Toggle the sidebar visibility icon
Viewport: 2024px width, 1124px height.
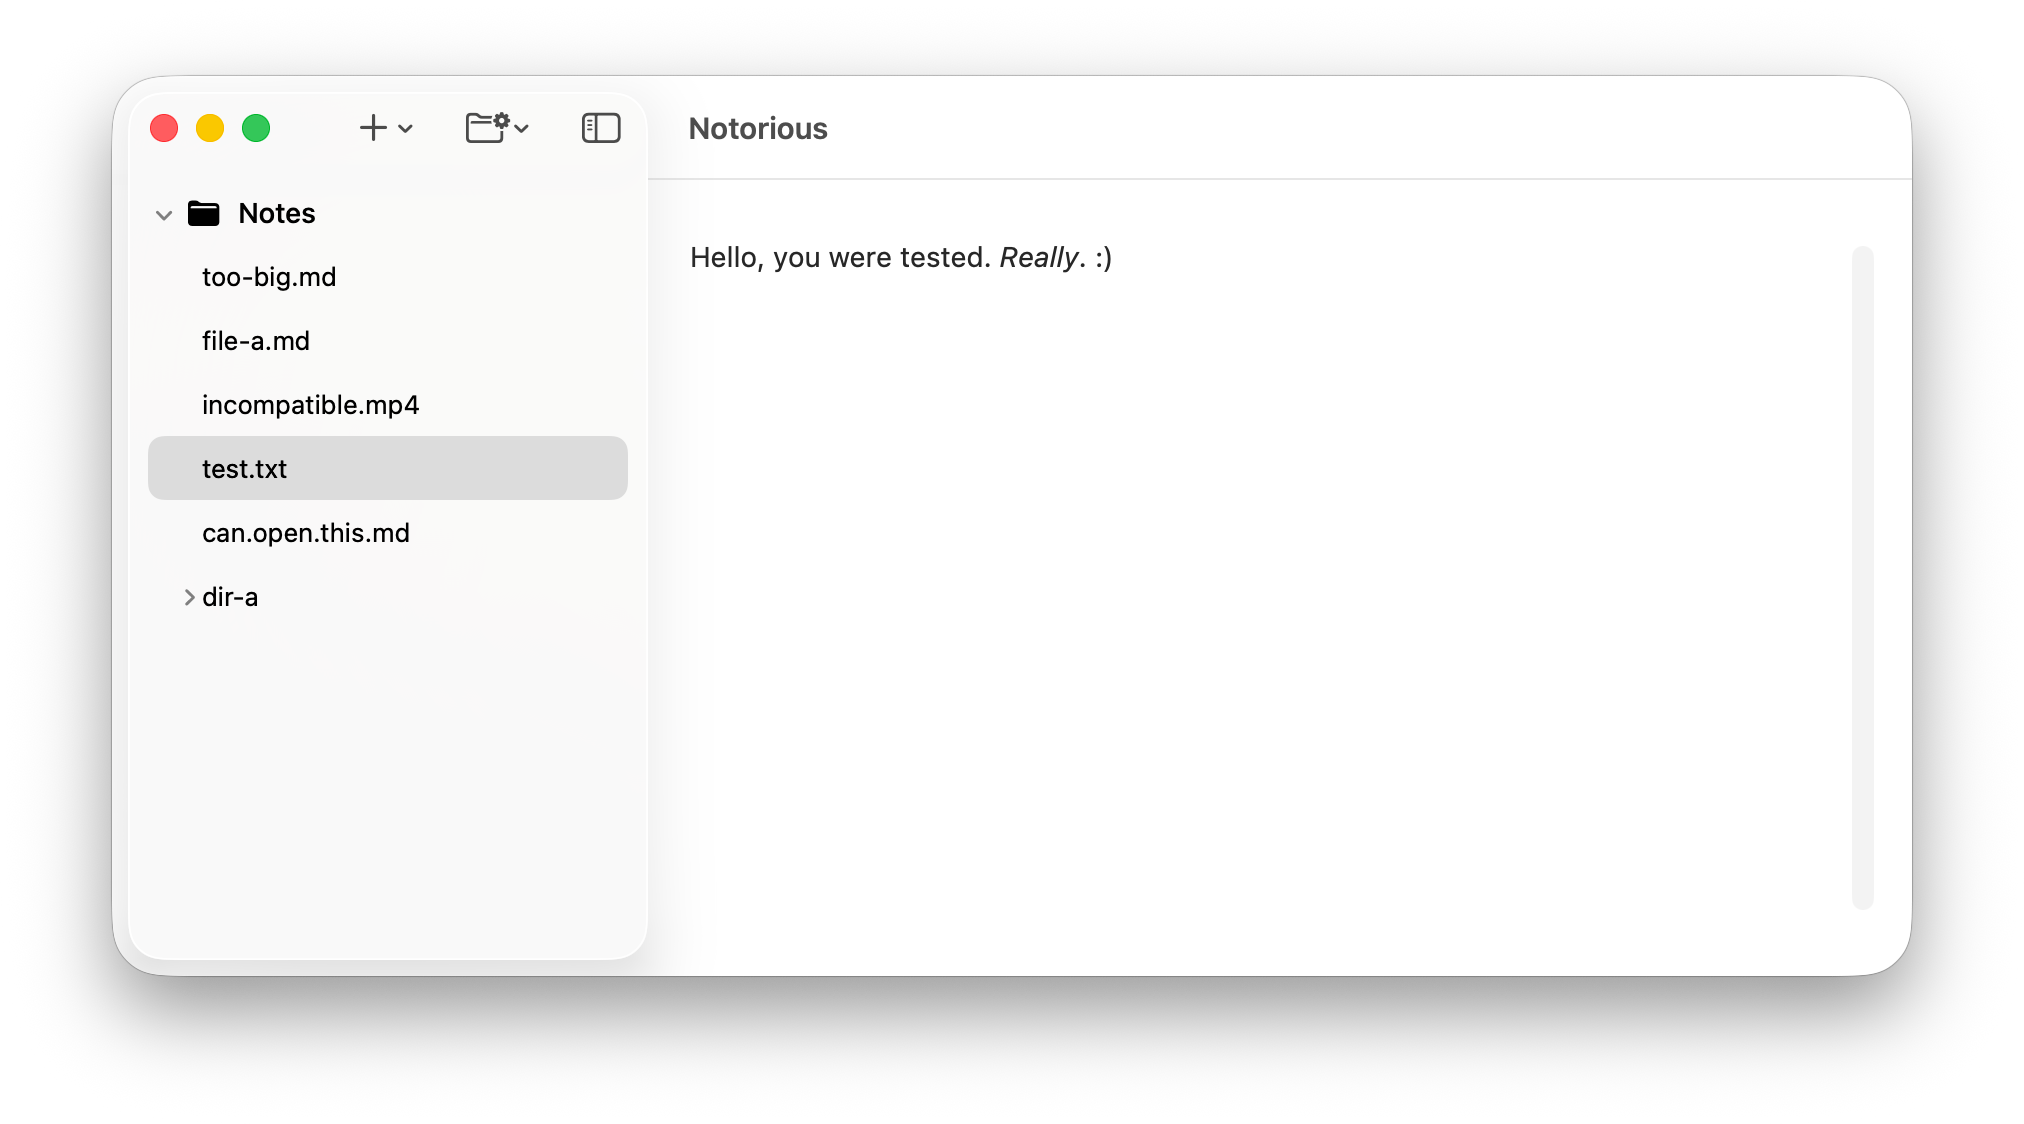[x=601, y=128]
